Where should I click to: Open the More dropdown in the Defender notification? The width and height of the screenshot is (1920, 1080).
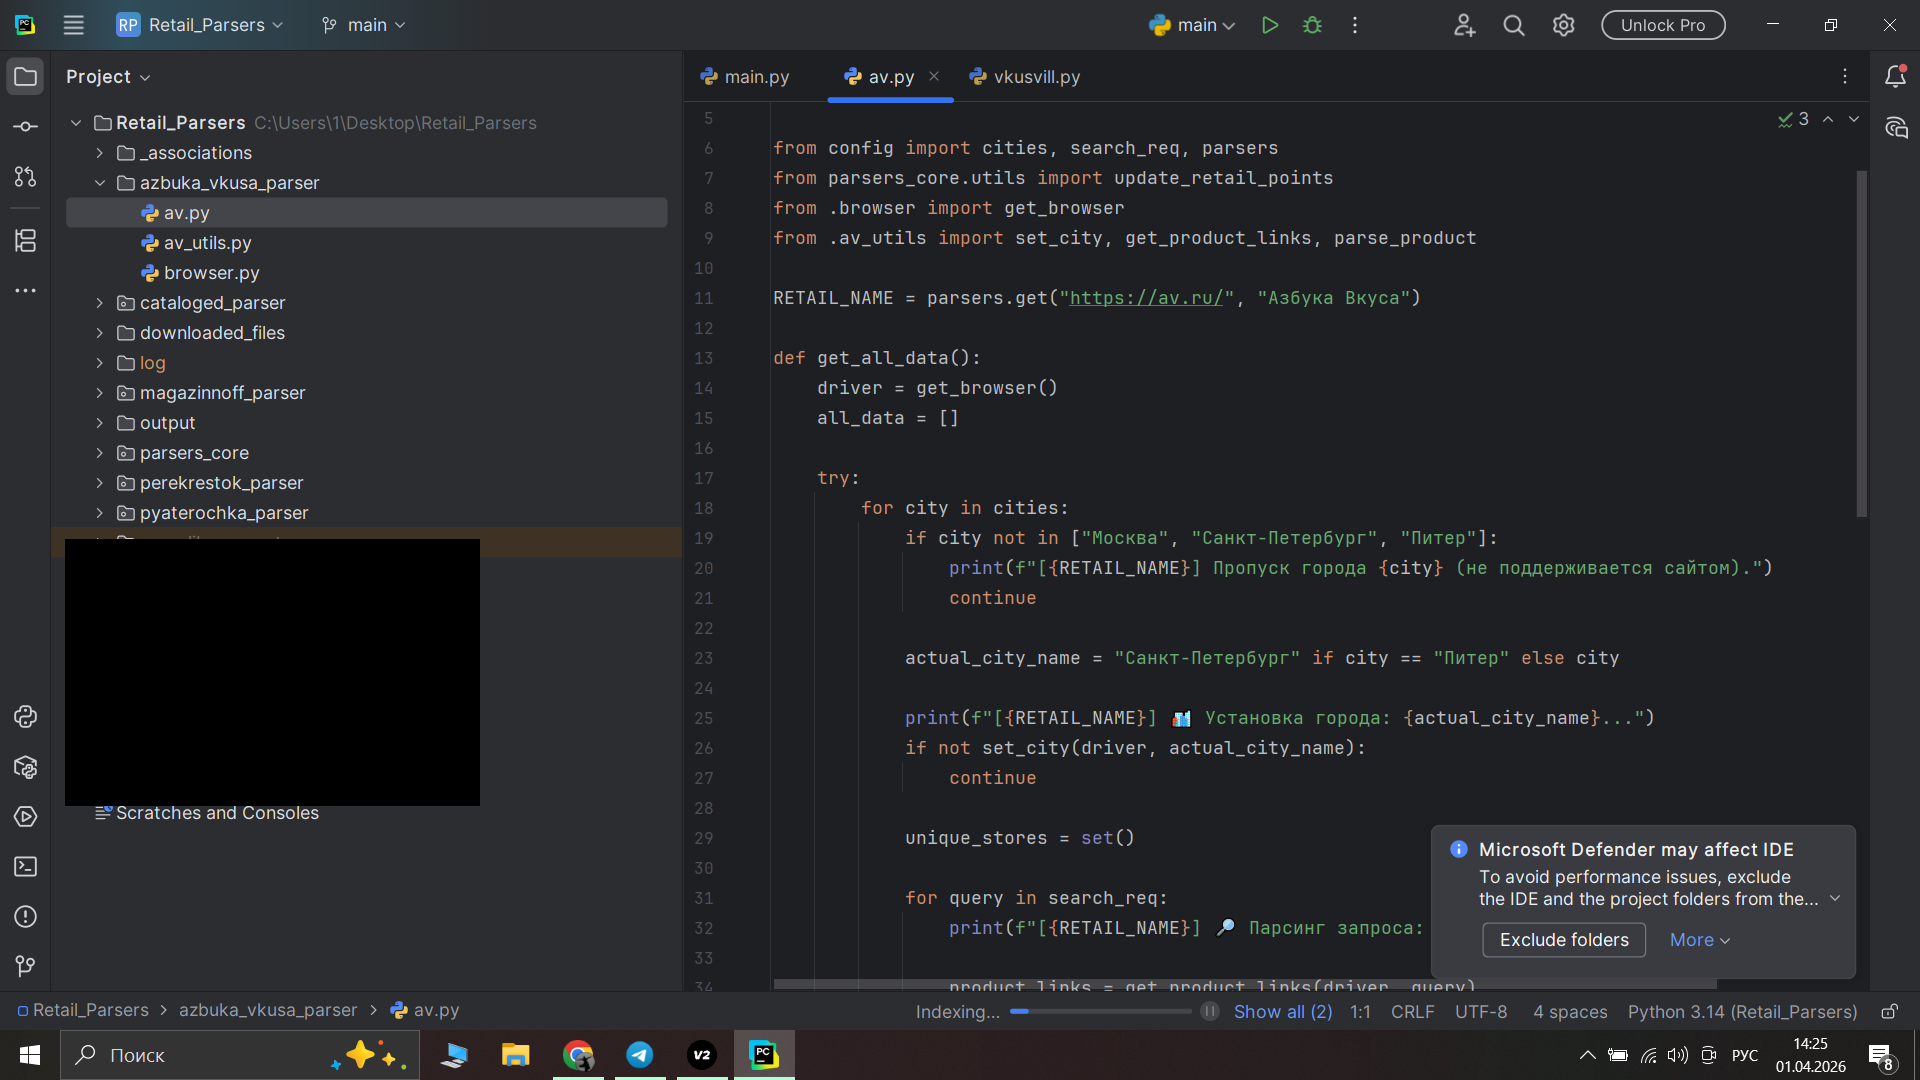1700,940
